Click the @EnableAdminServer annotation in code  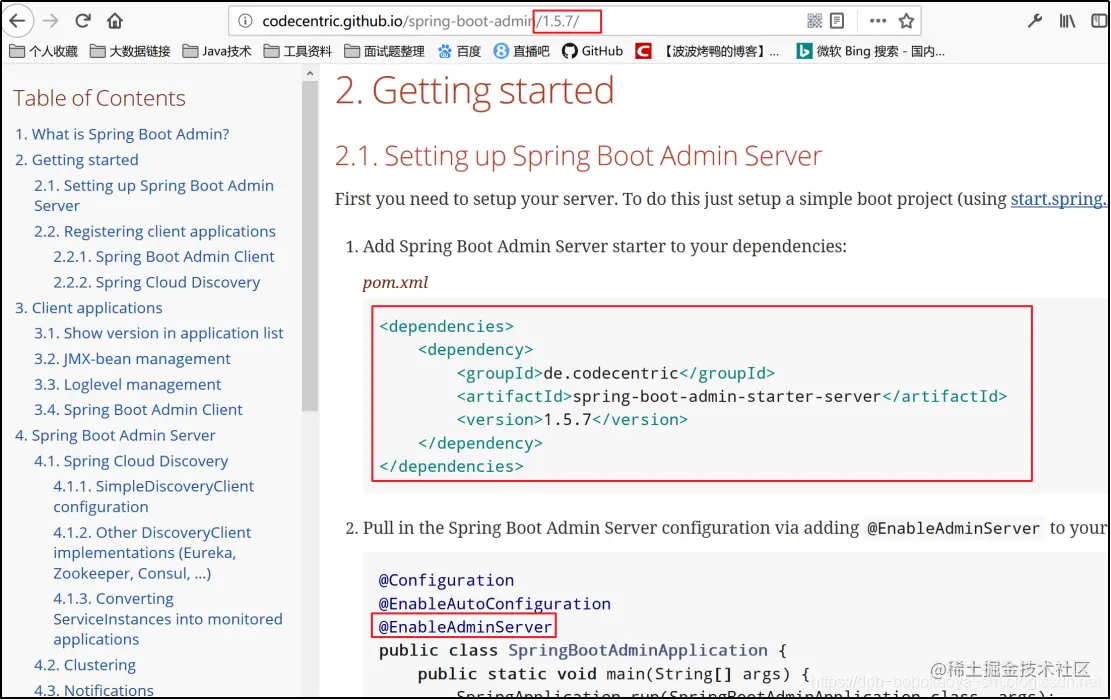pos(465,626)
